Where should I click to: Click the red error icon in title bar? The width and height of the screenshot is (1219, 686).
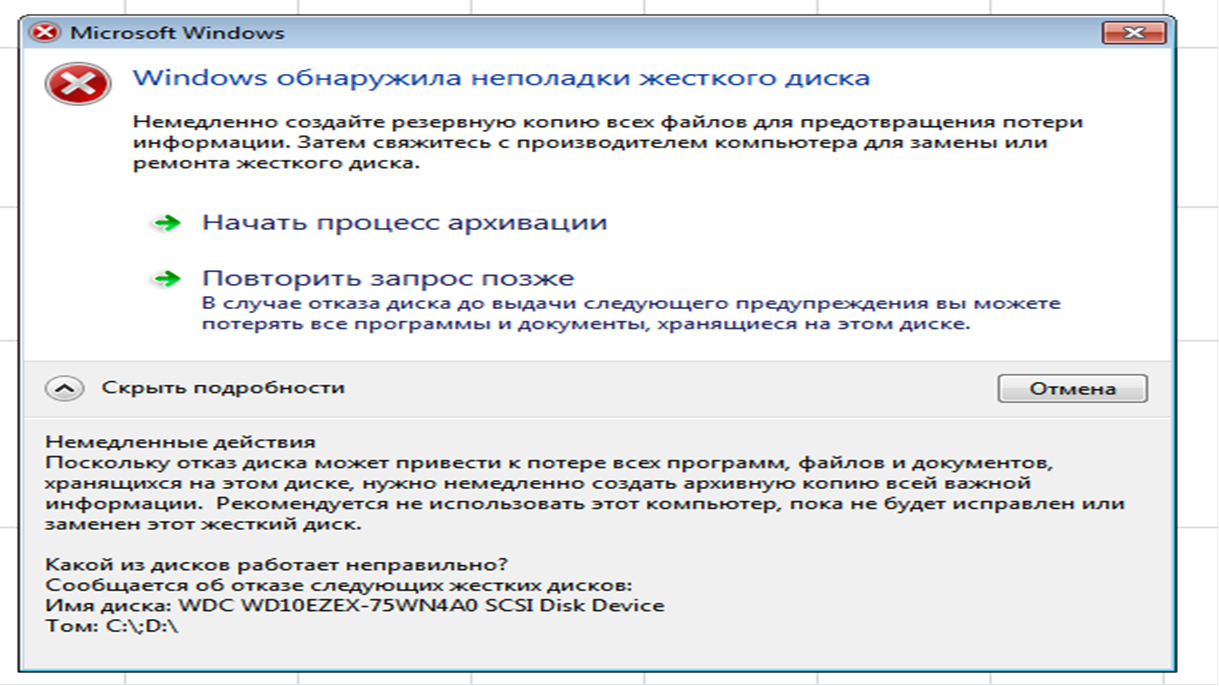click(44, 33)
